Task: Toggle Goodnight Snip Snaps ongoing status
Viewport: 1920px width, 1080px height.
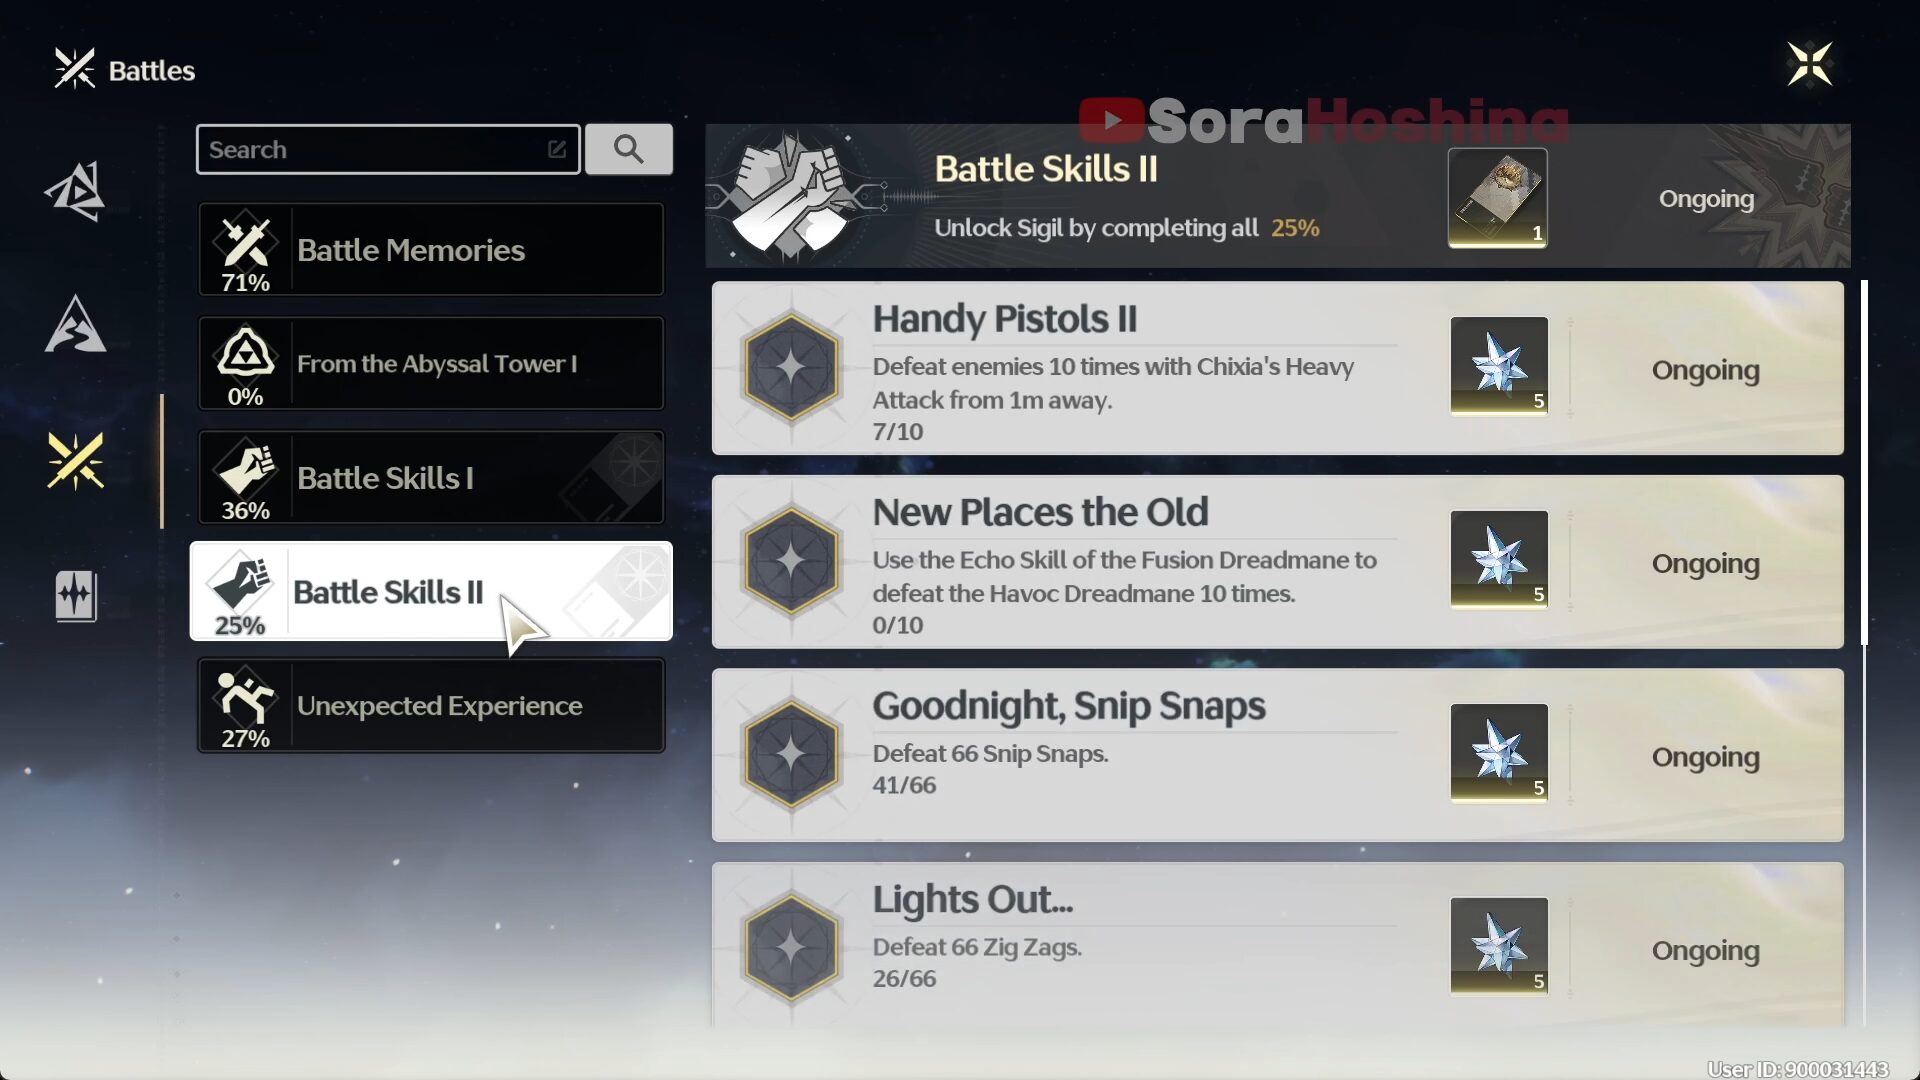Action: (x=1706, y=757)
